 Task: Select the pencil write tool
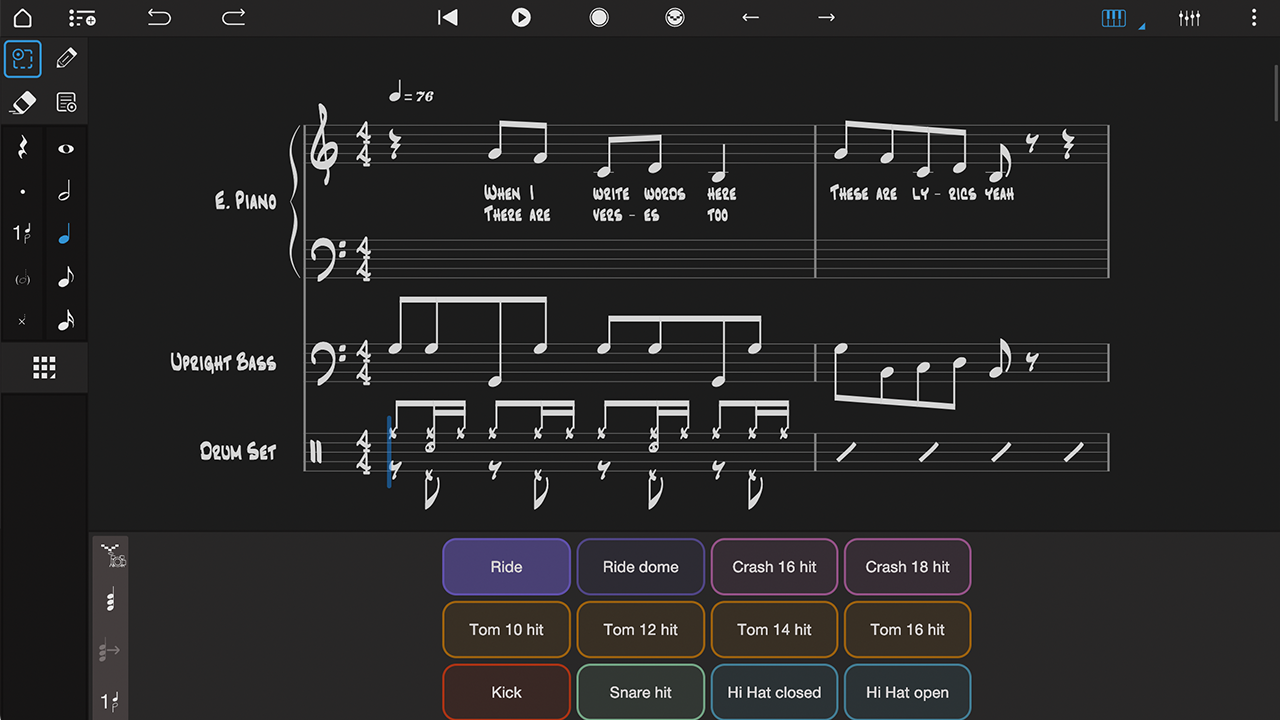(x=66, y=59)
